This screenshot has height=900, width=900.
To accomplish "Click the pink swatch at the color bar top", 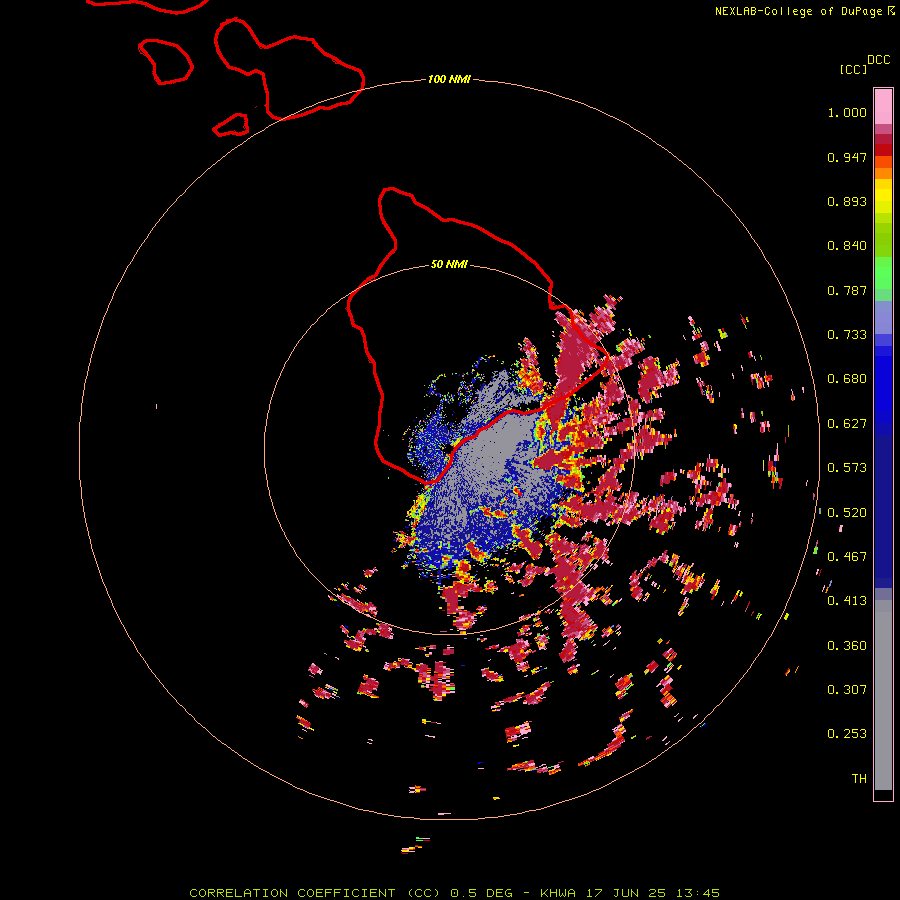I will tap(883, 107).
